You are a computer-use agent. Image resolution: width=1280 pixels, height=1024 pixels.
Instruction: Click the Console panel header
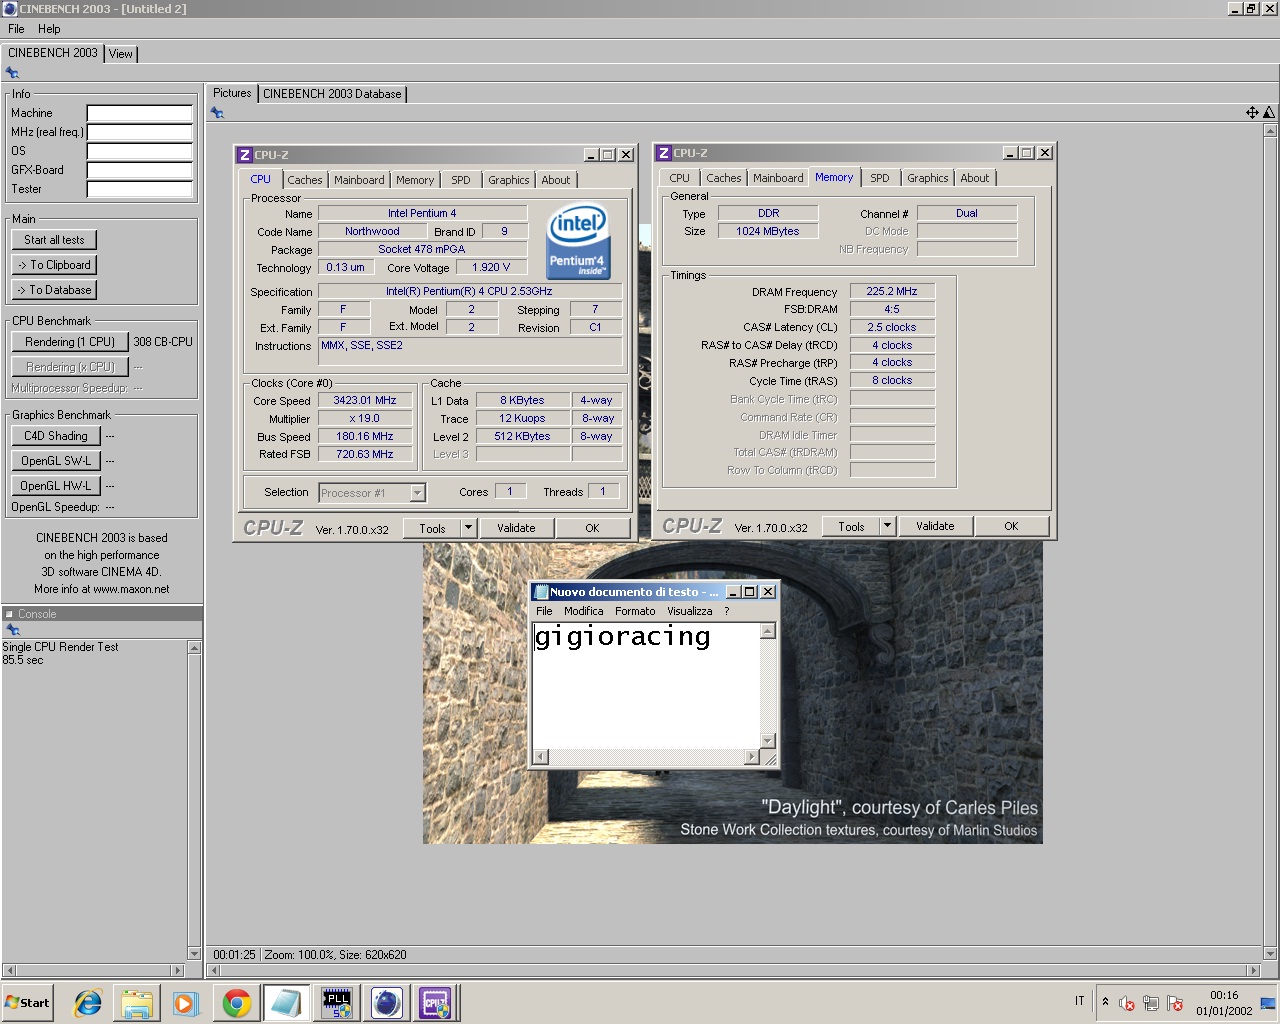[x=101, y=614]
